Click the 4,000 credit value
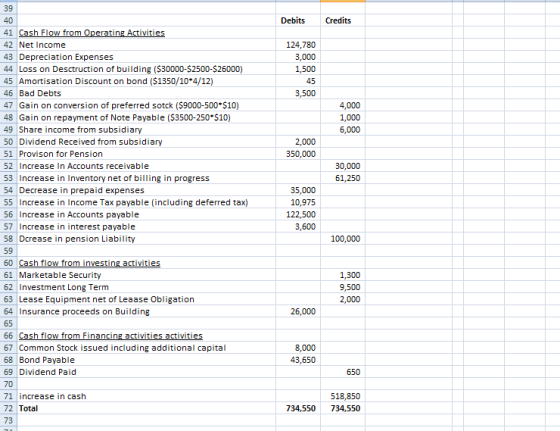The height and width of the screenshot is (431, 560). [x=350, y=106]
